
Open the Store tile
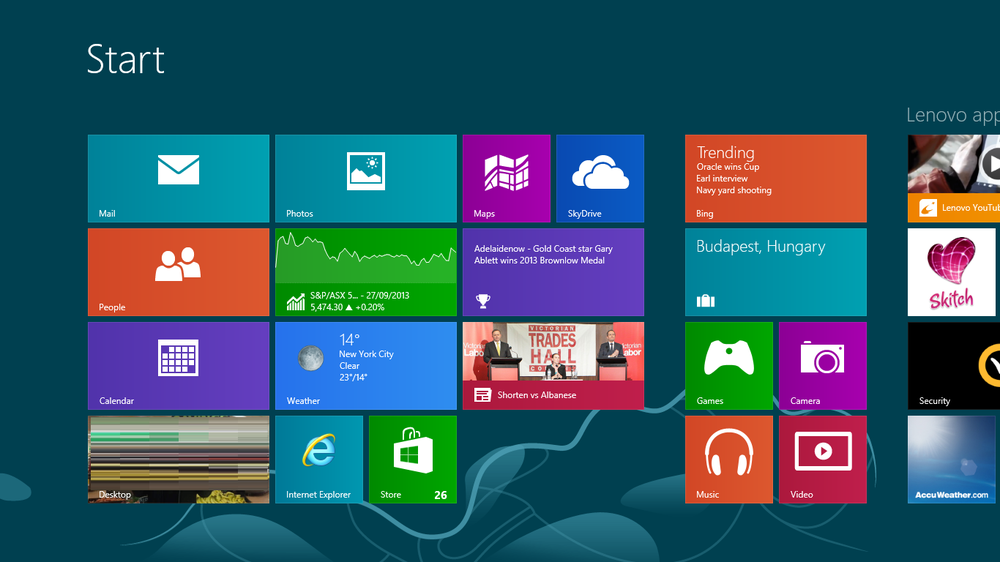click(413, 460)
